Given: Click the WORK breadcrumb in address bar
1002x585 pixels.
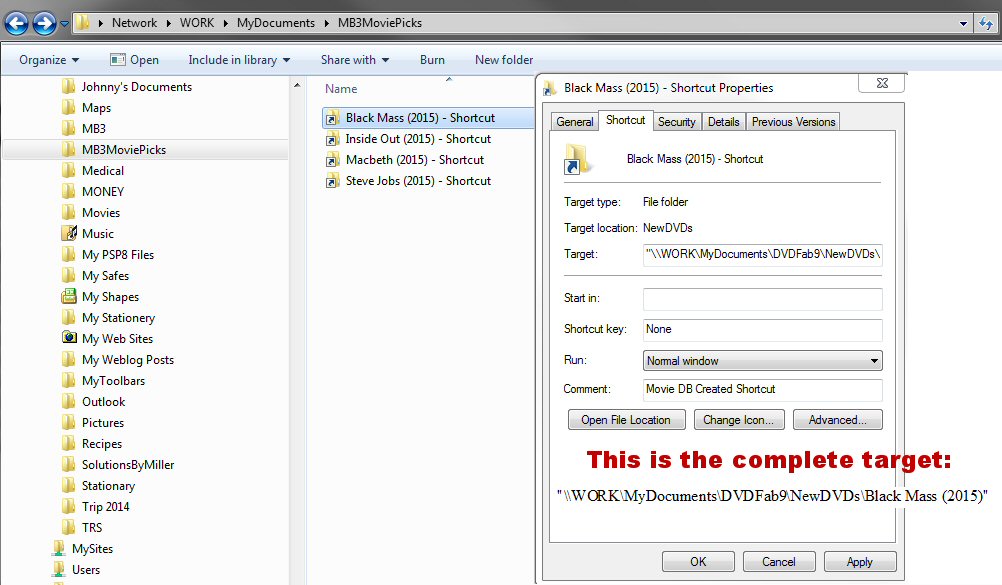Looking at the screenshot, I should point(197,23).
